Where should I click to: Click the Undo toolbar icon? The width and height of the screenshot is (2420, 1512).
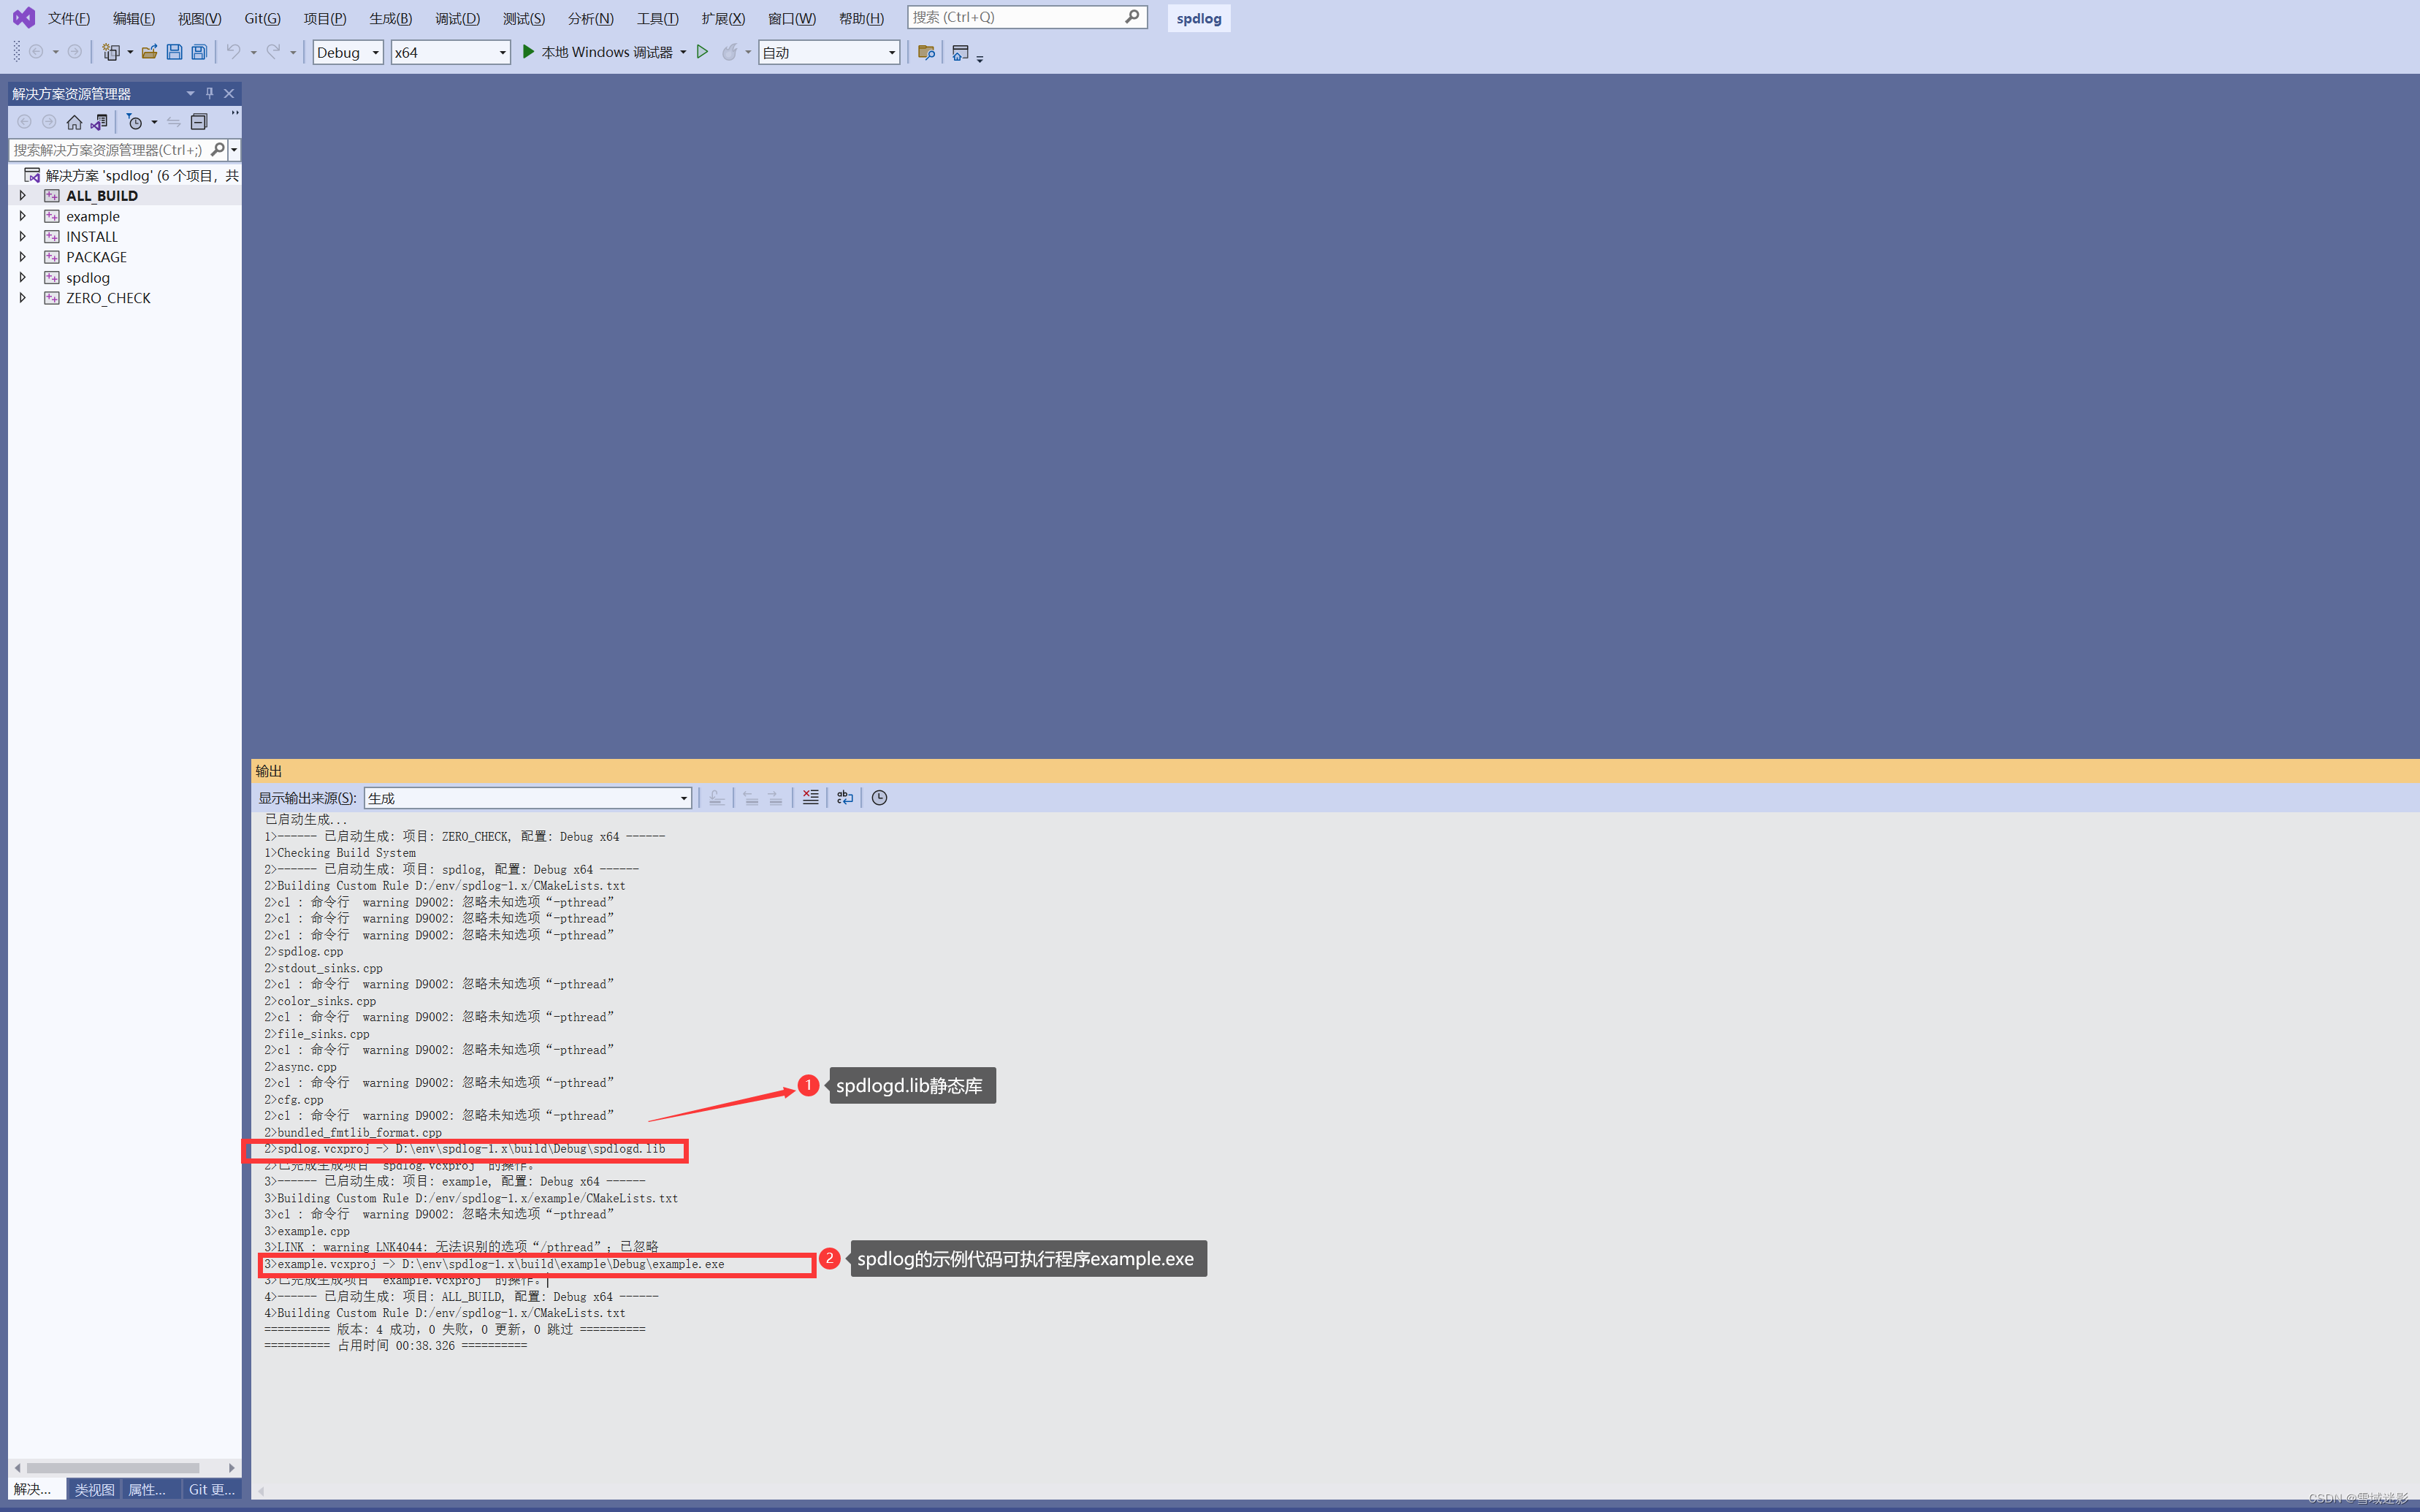[233, 52]
